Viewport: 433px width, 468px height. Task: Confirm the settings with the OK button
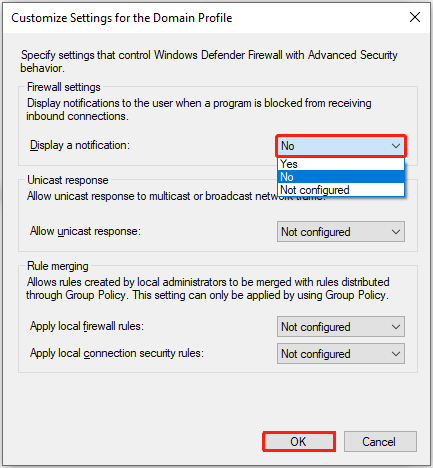(x=299, y=442)
